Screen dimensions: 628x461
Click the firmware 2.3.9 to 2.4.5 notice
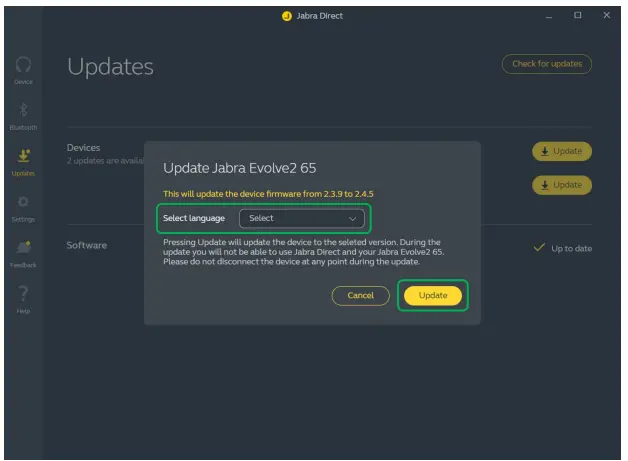point(268,194)
